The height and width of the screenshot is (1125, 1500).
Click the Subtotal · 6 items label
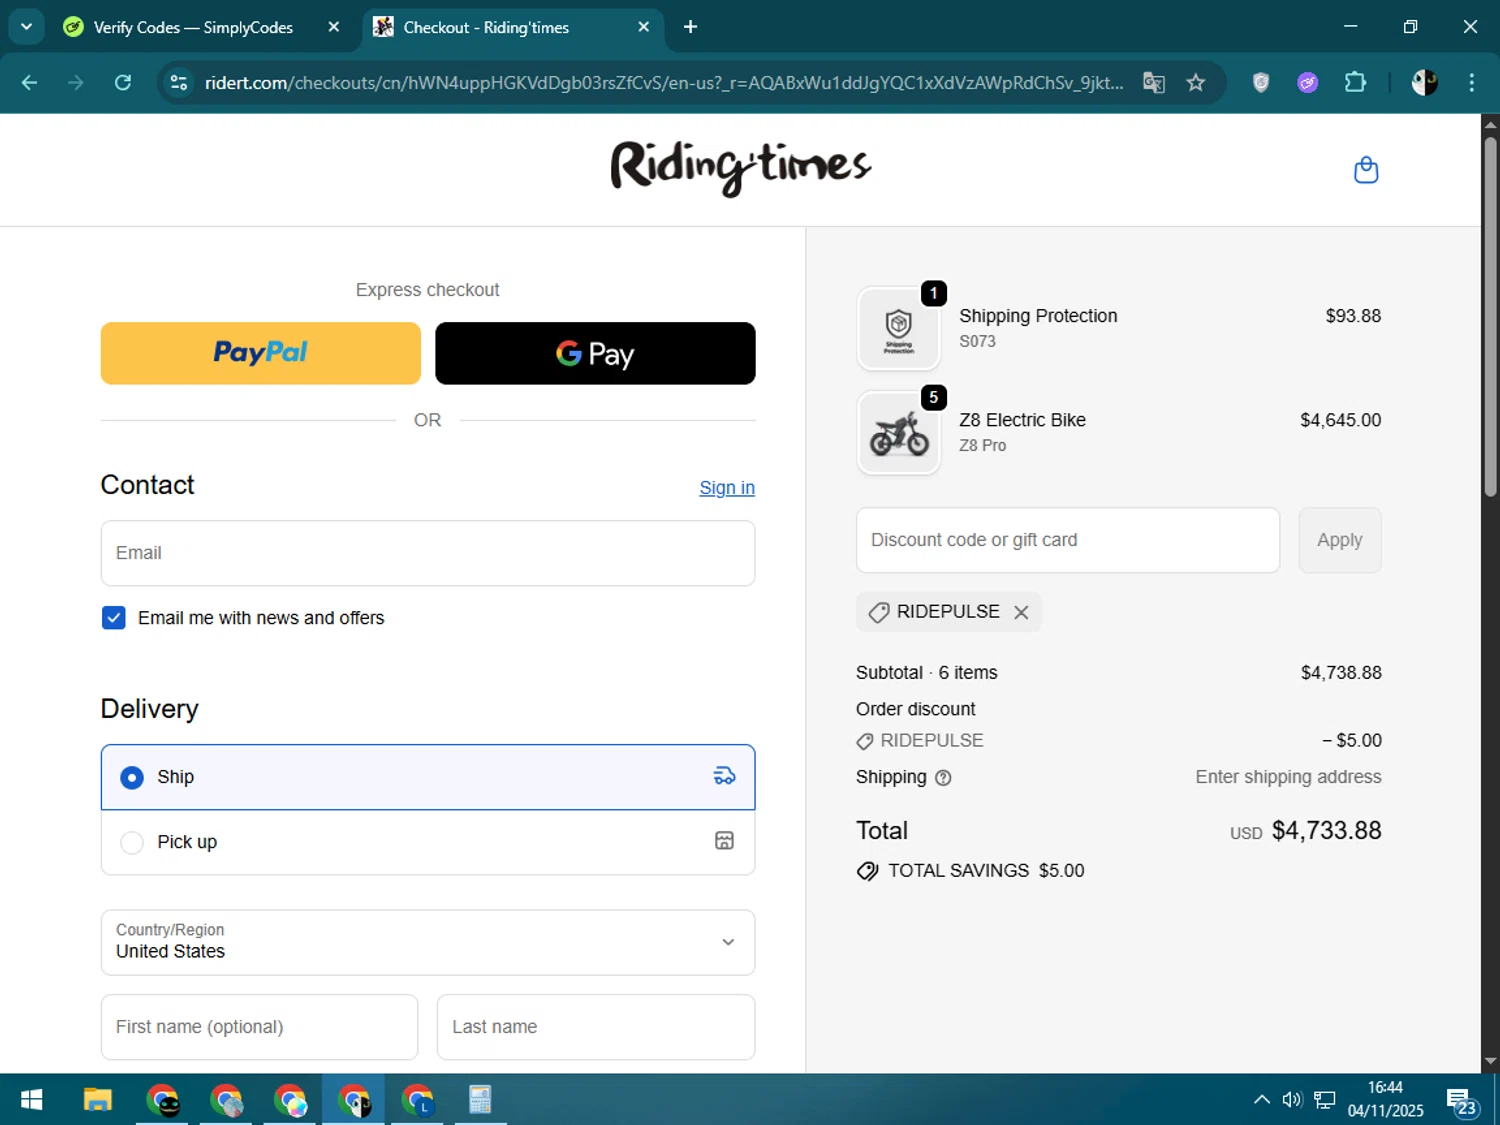click(926, 673)
